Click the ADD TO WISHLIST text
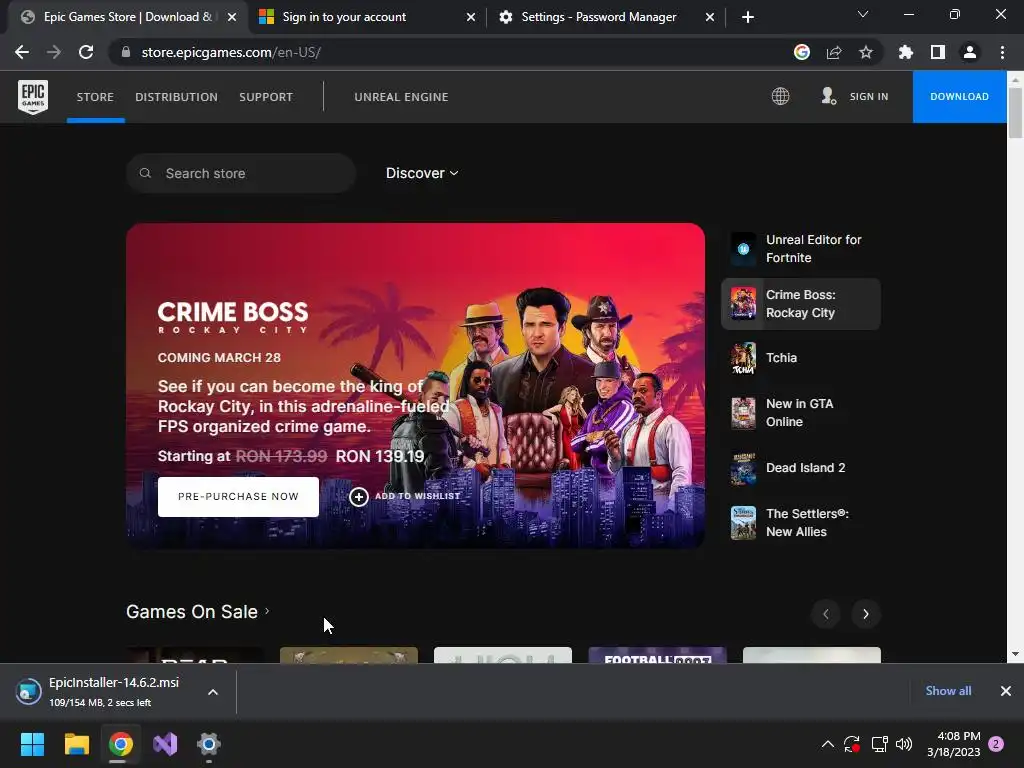Screen dimensions: 1024x768 [x=417, y=496]
